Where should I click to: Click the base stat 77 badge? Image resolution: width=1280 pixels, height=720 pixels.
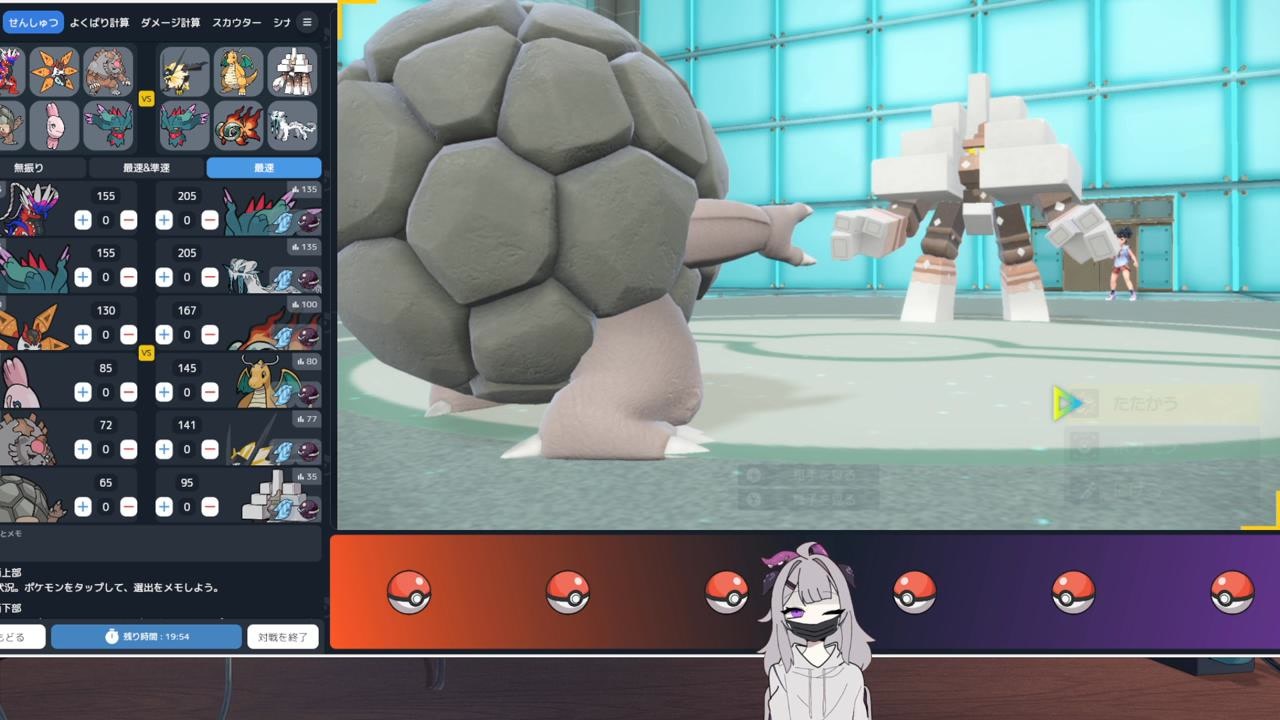click(x=305, y=419)
